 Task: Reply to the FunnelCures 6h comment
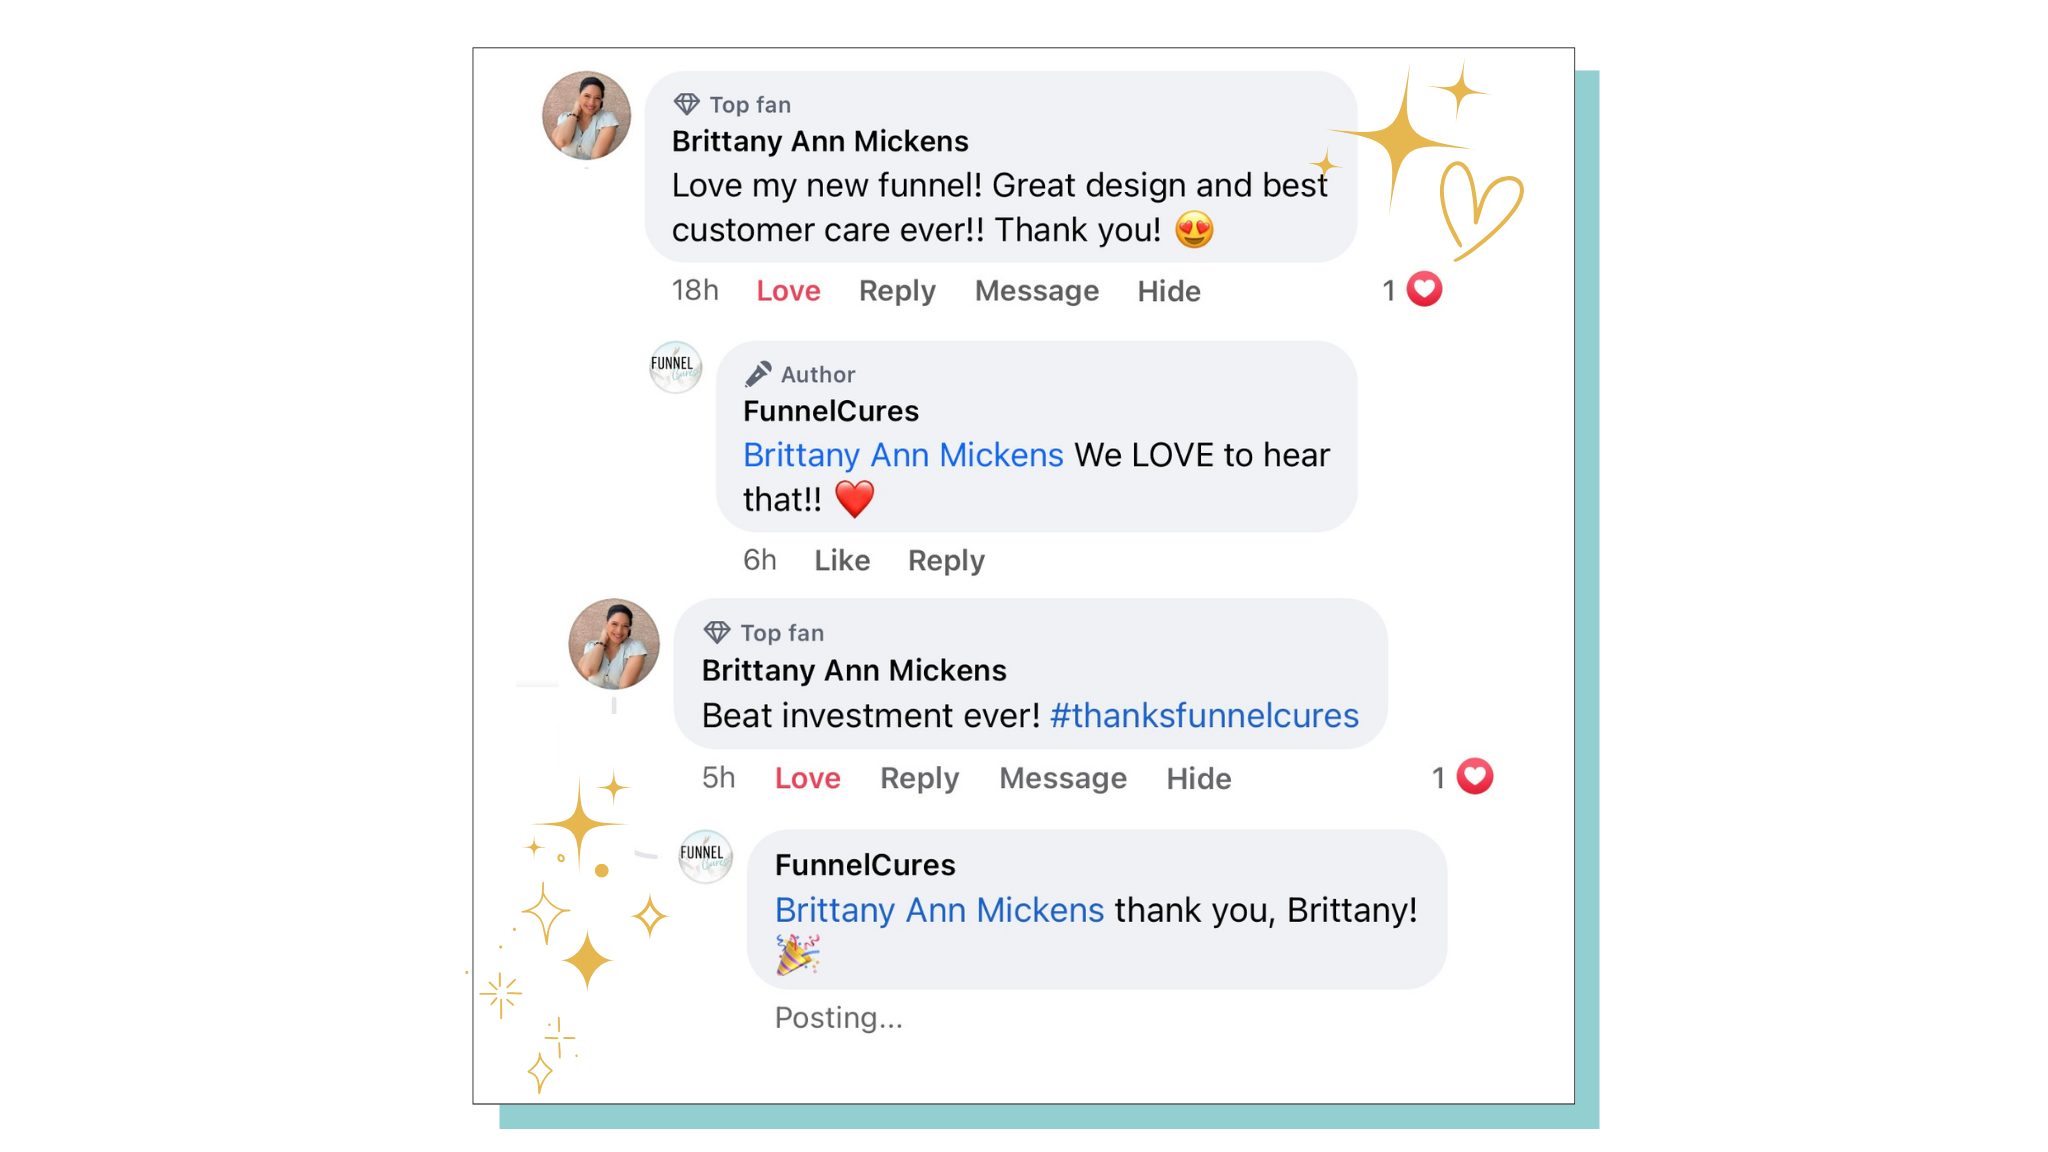946,561
